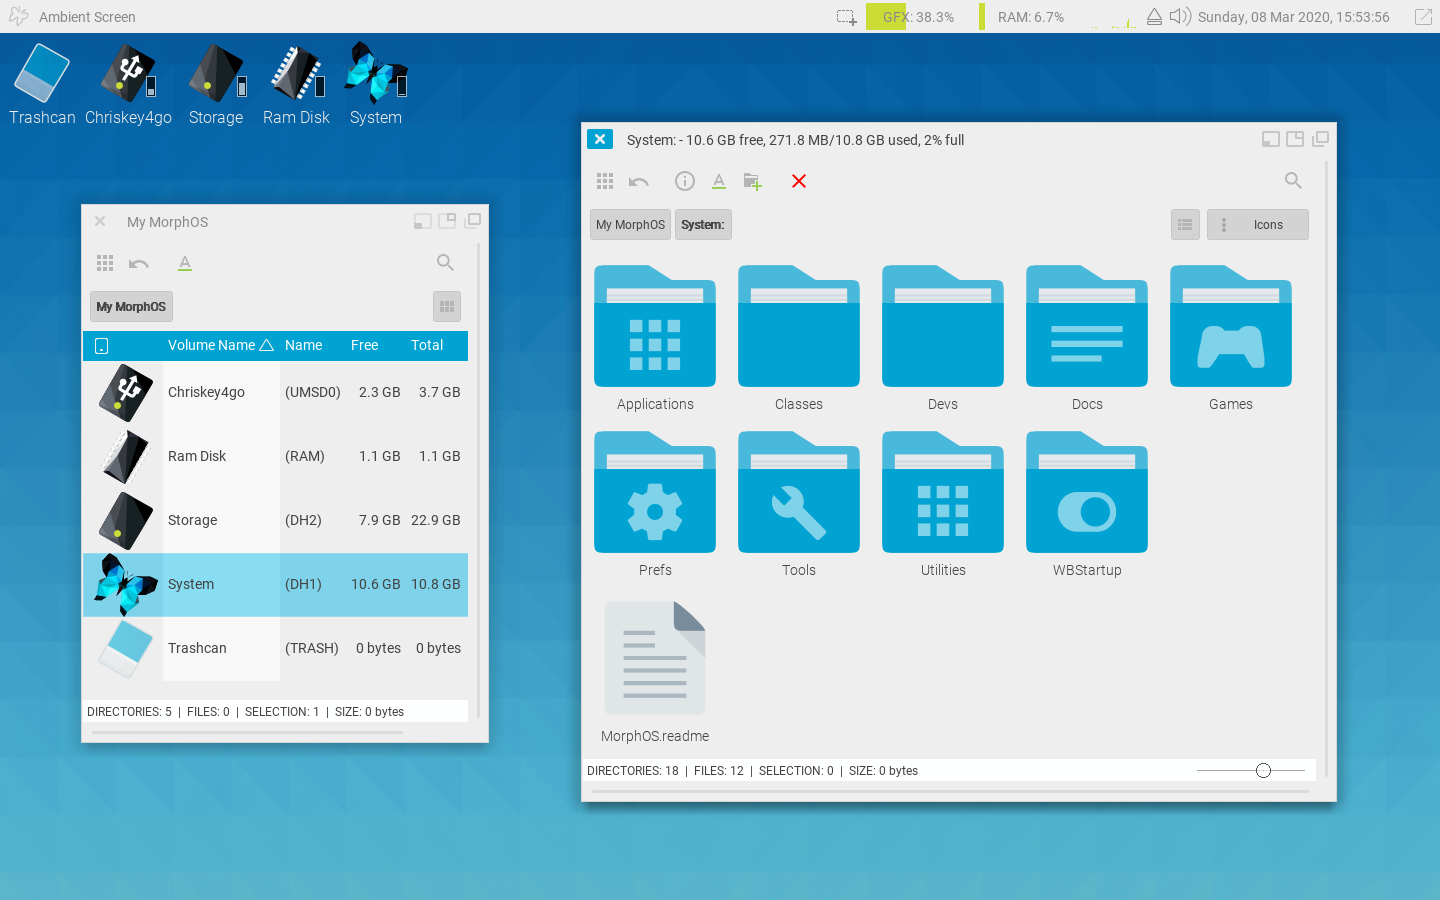The height and width of the screenshot is (900, 1440).
Task: Click the My MorphOS breadcrumb in System window
Action: [630, 225]
